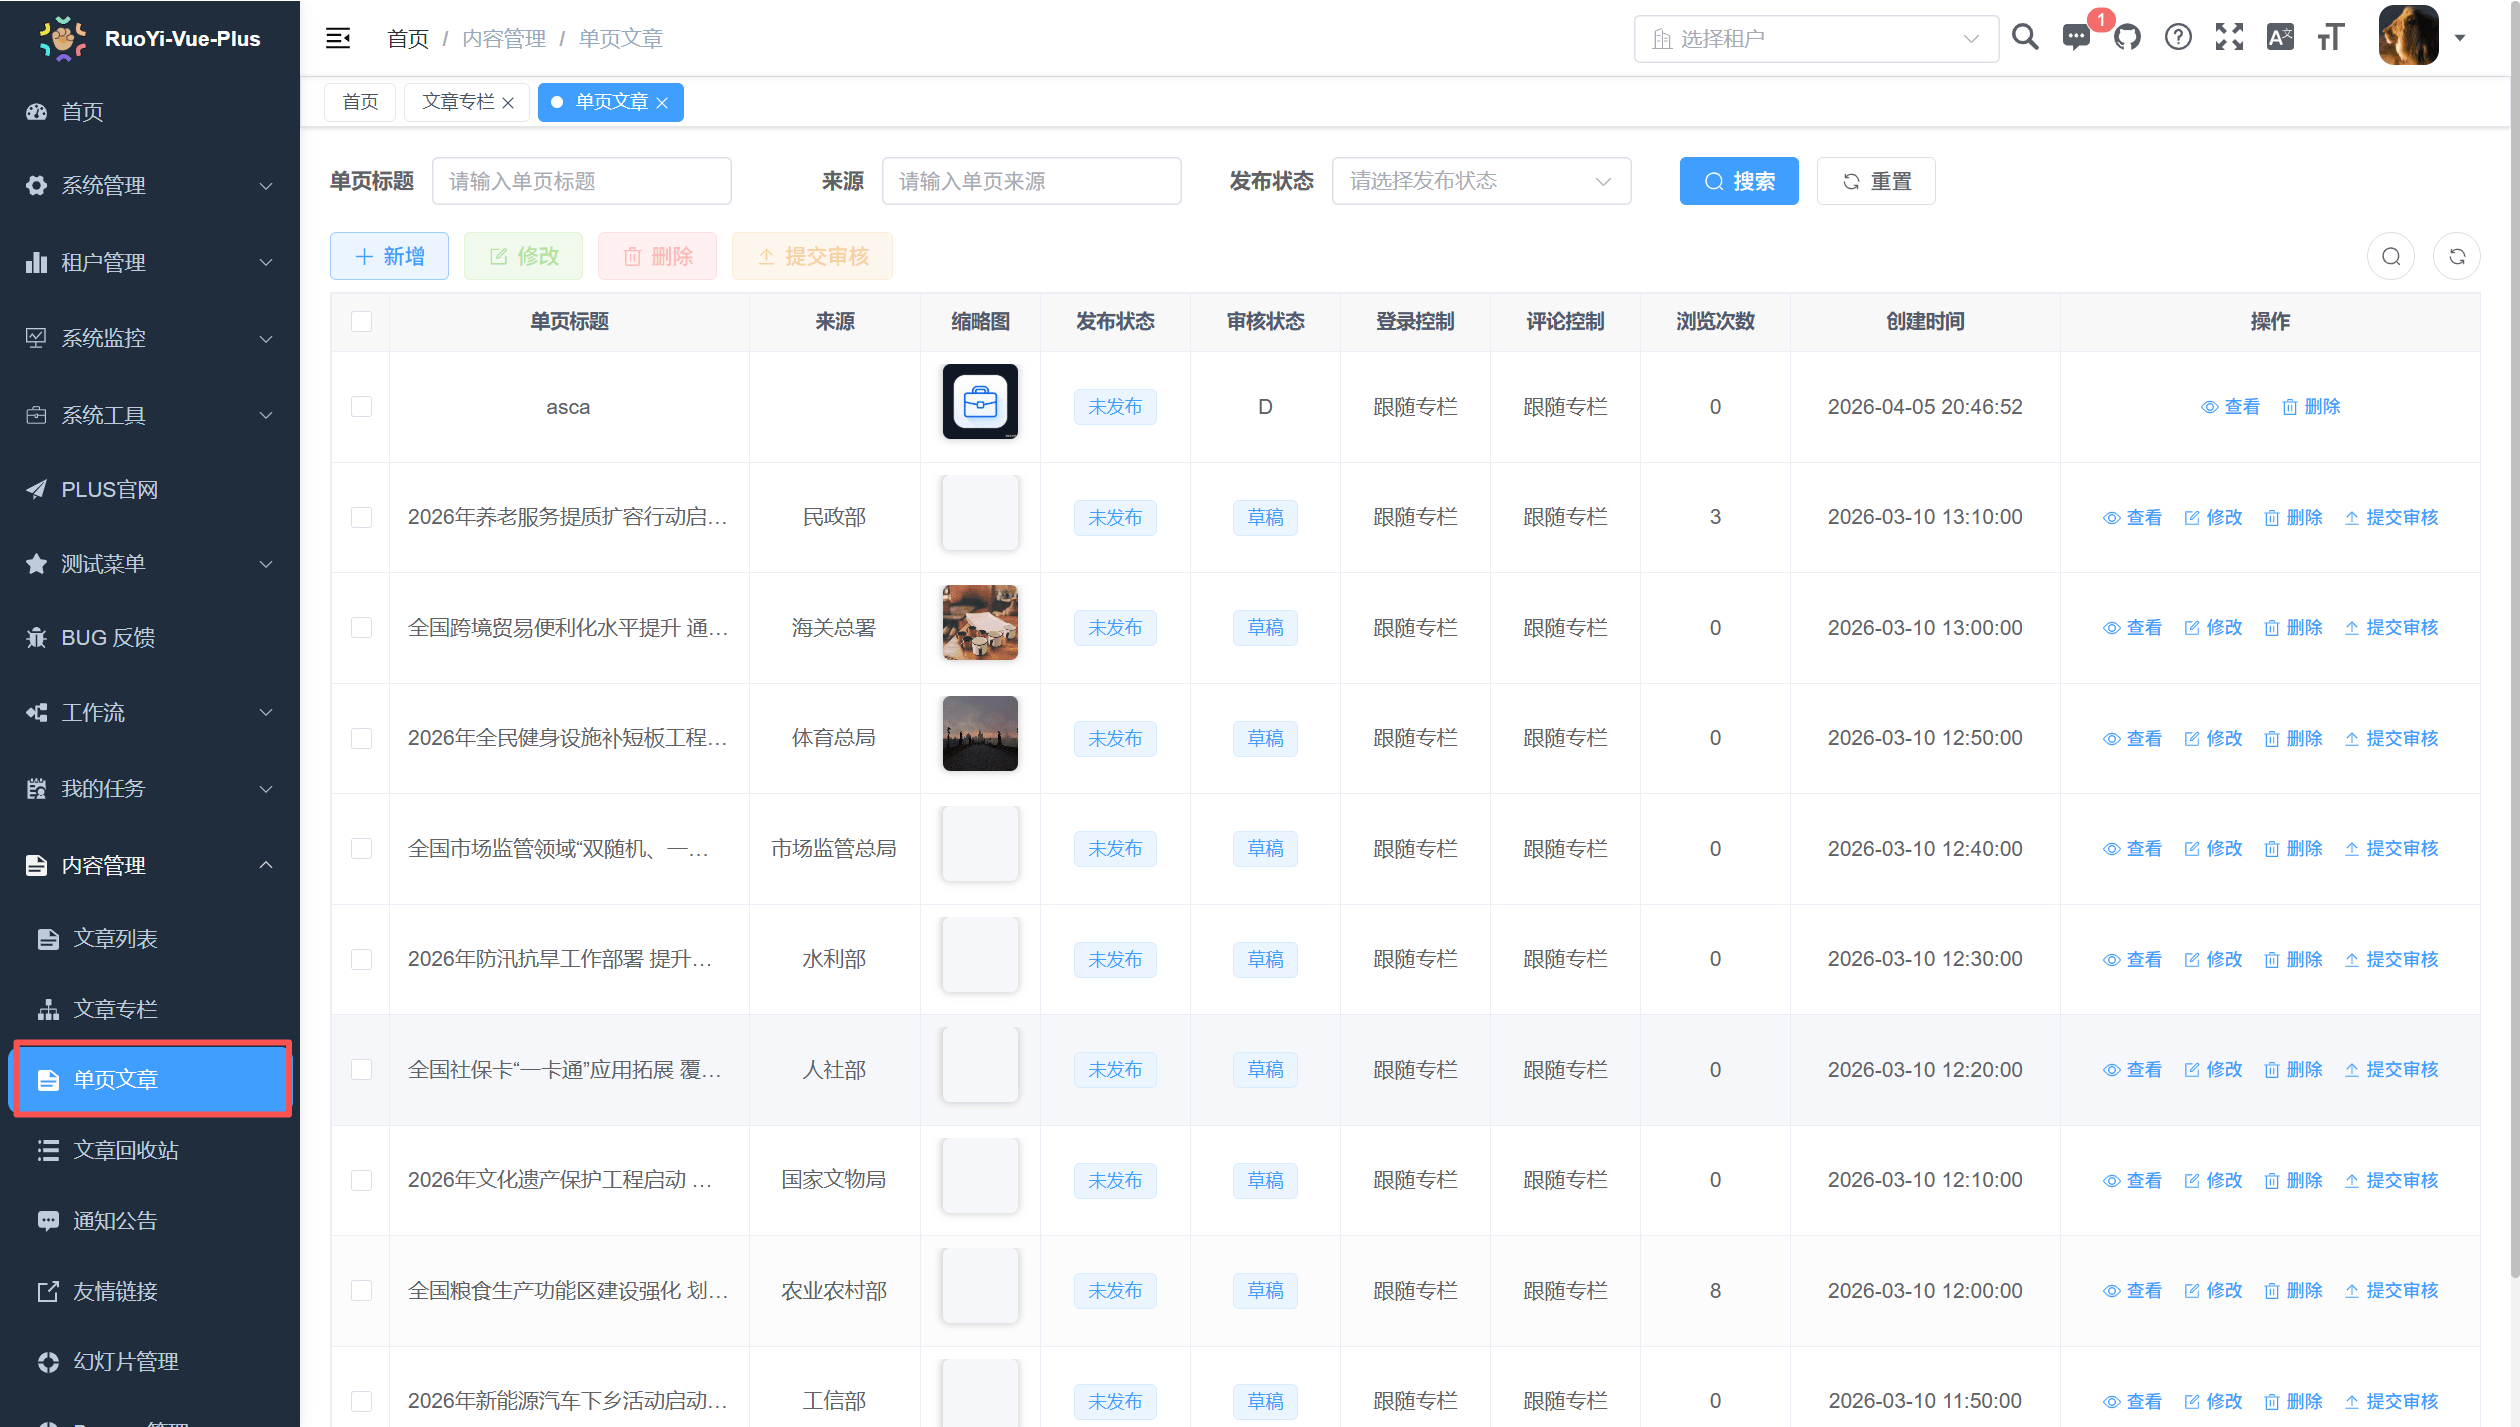Select the checkbox for 2026年防汛抗旱工作部署 row
Screen dimensions: 2520x1427
(360, 958)
